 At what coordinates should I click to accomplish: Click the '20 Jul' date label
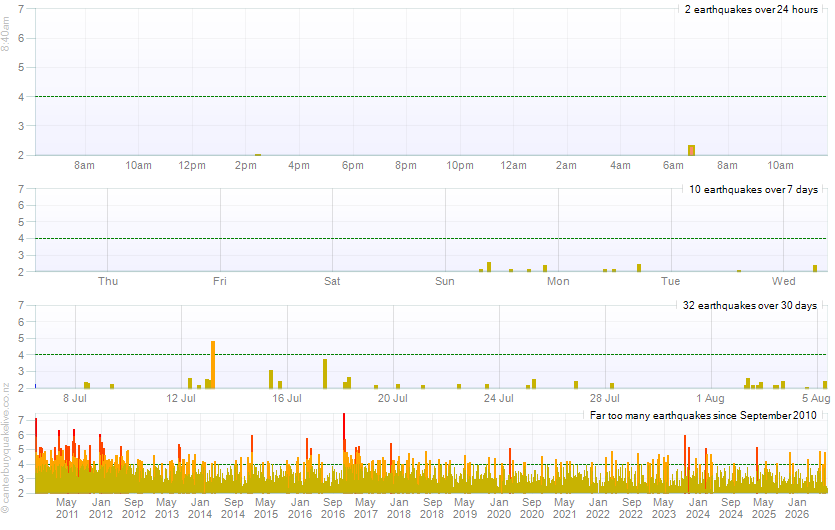coord(393,398)
